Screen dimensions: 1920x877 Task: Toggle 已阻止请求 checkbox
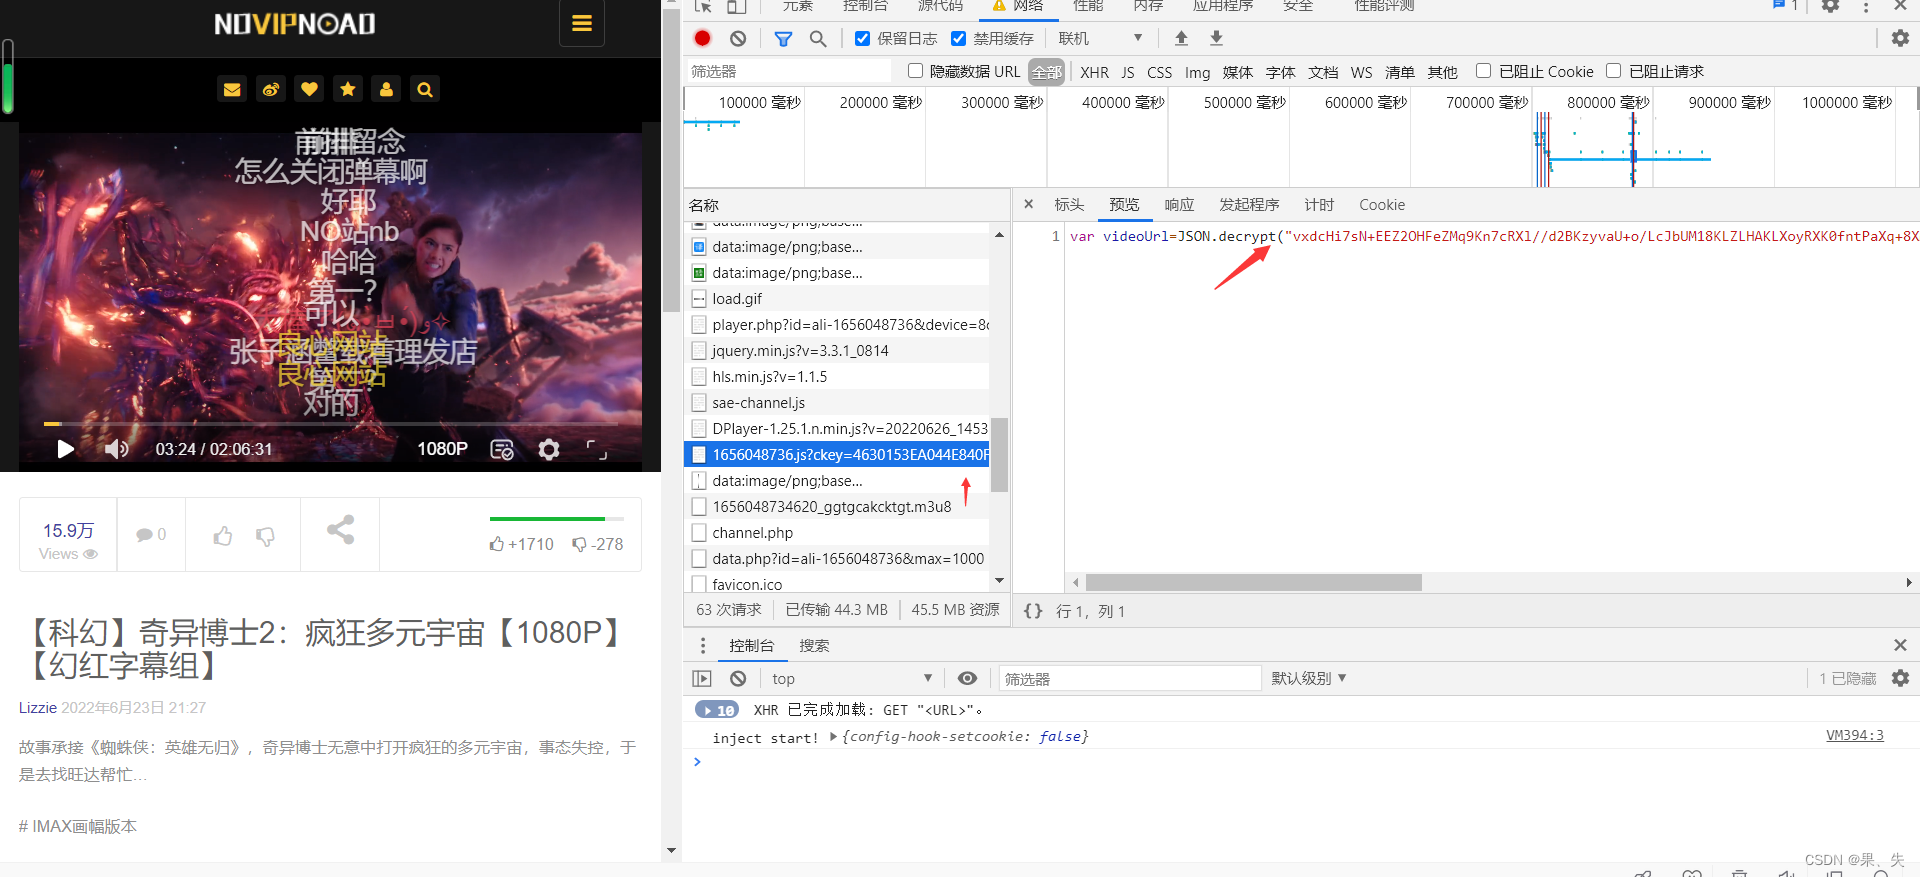(x=1613, y=71)
